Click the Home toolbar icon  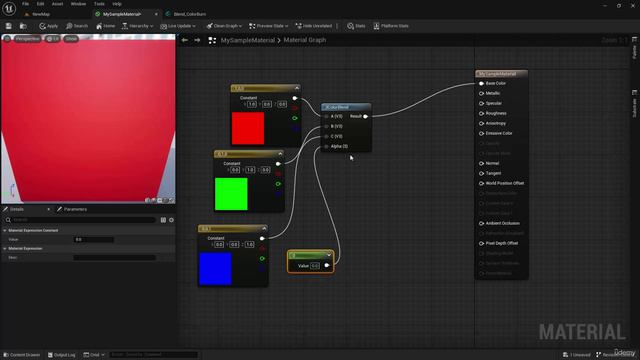coord(105,26)
